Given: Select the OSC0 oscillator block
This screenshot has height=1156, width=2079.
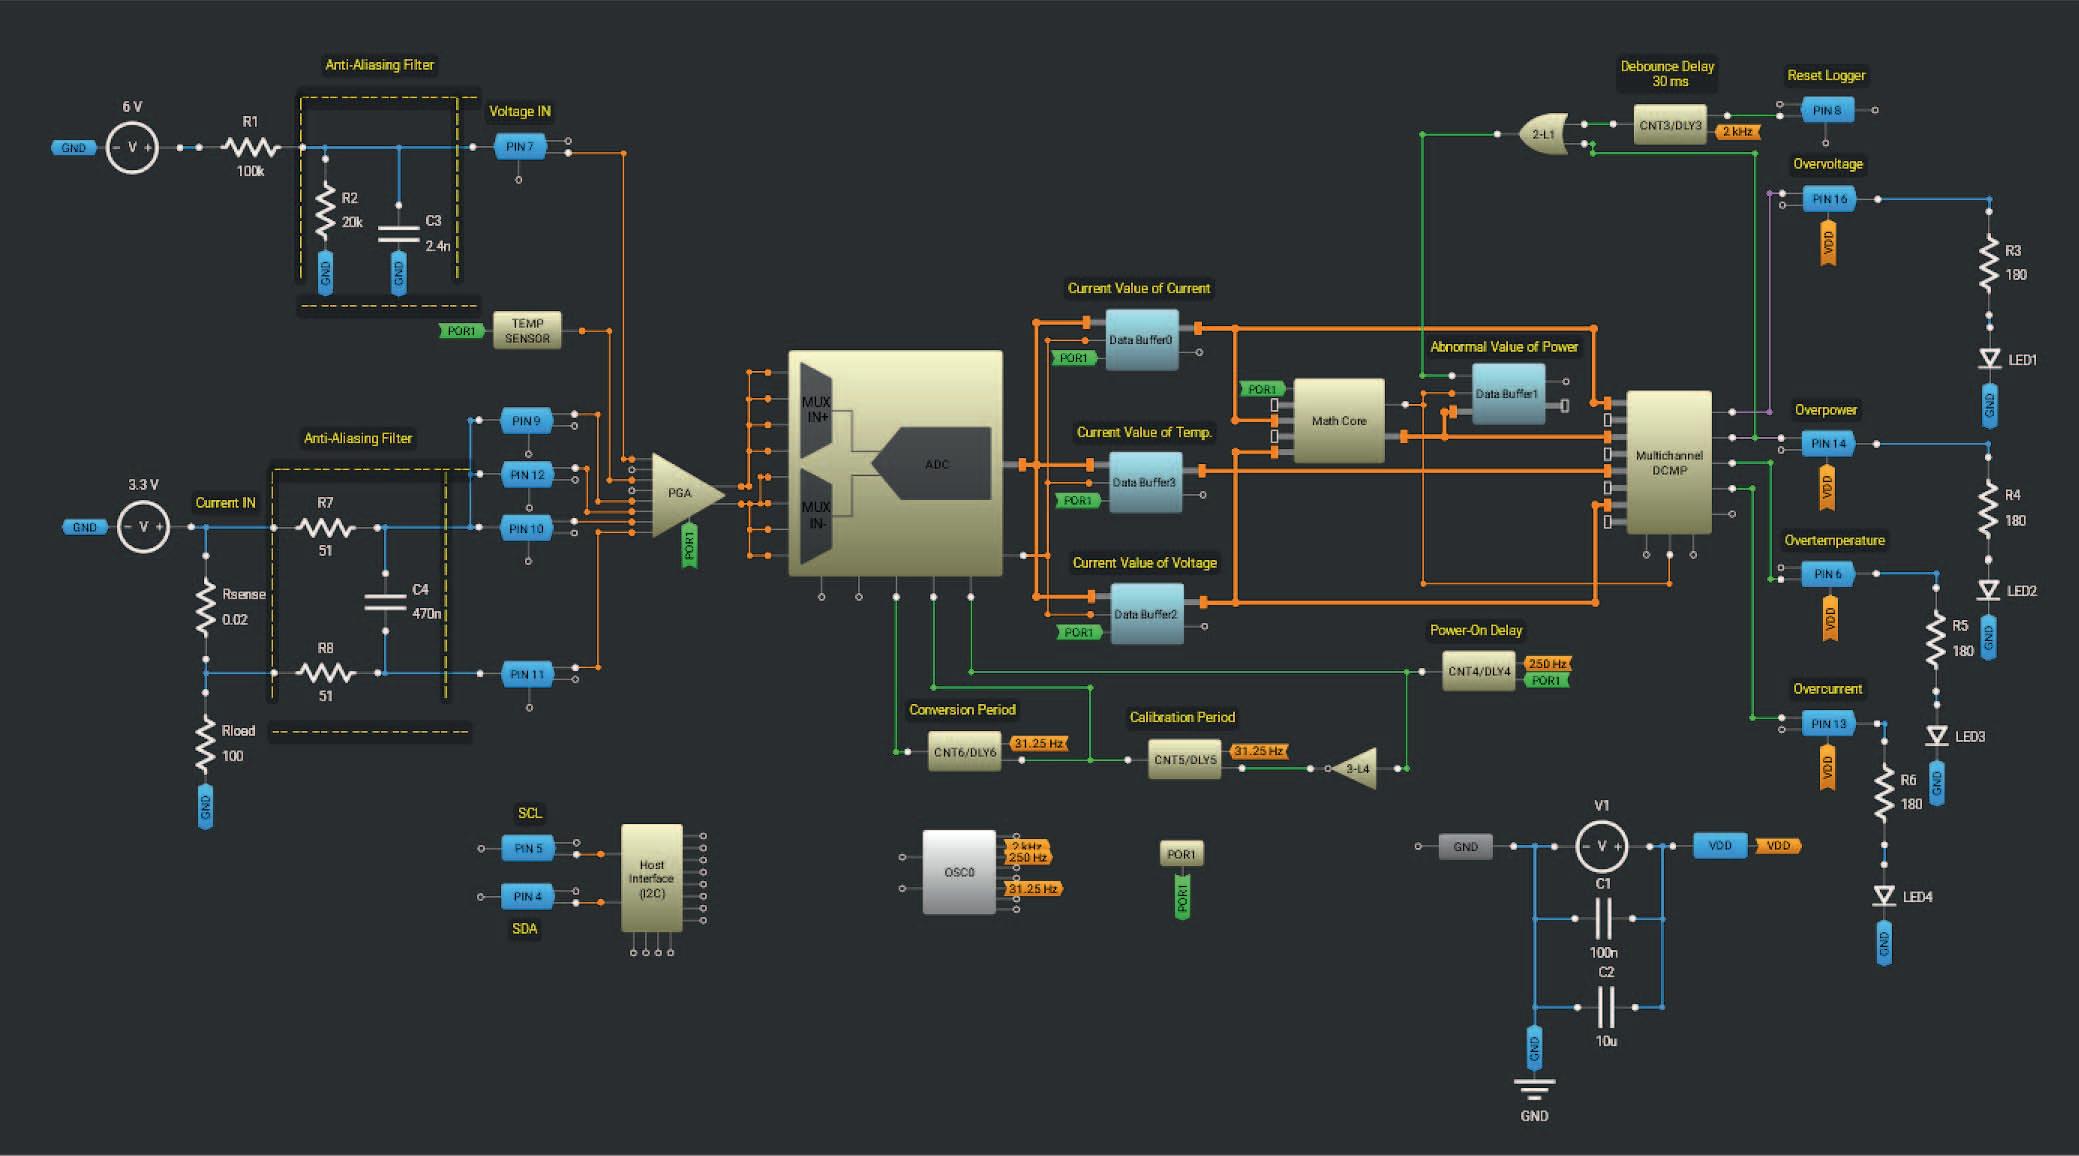Looking at the screenshot, I should point(958,872).
